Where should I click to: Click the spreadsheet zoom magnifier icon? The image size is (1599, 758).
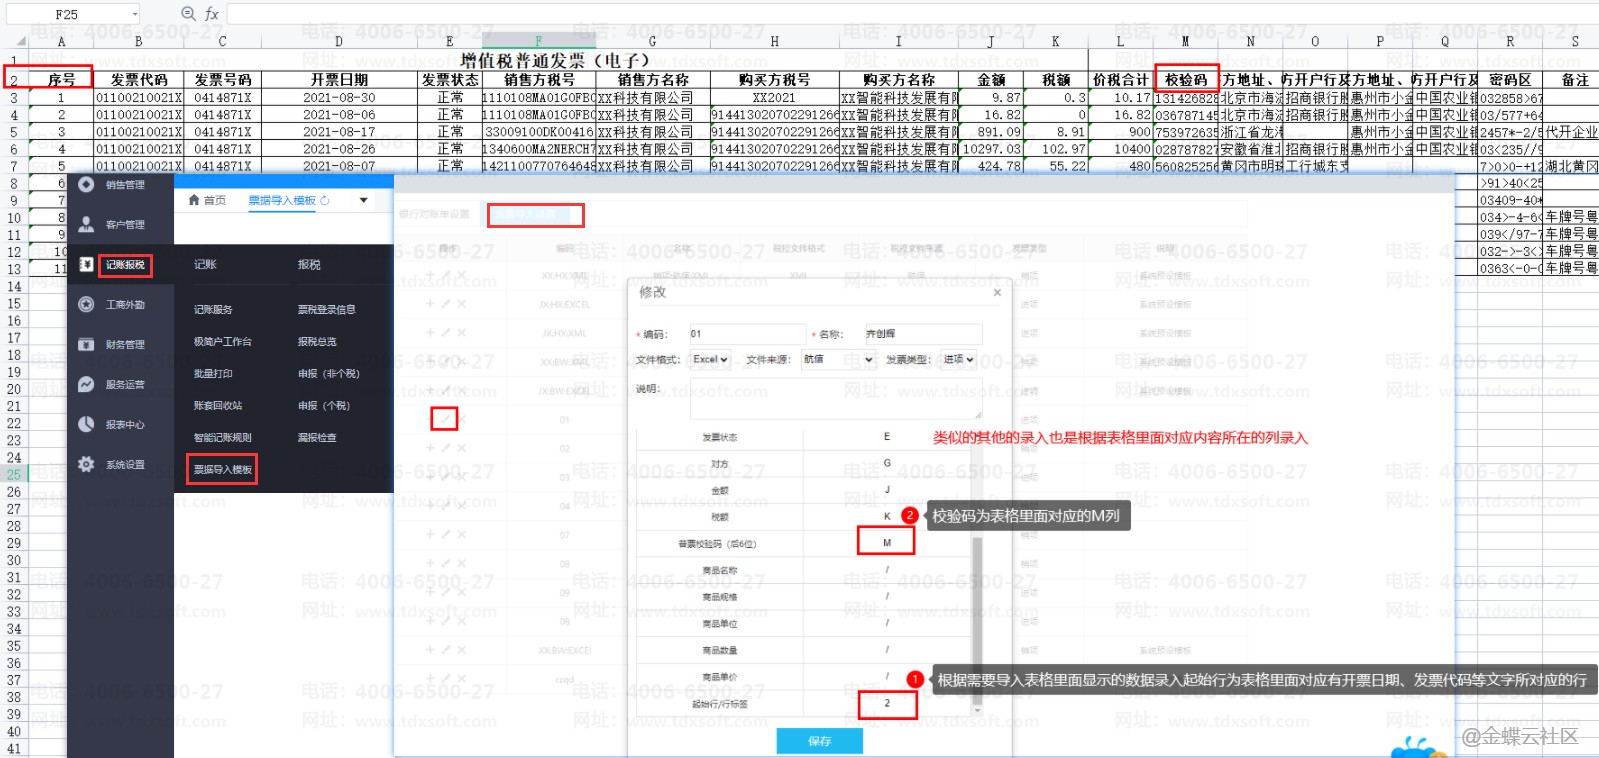tap(188, 13)
